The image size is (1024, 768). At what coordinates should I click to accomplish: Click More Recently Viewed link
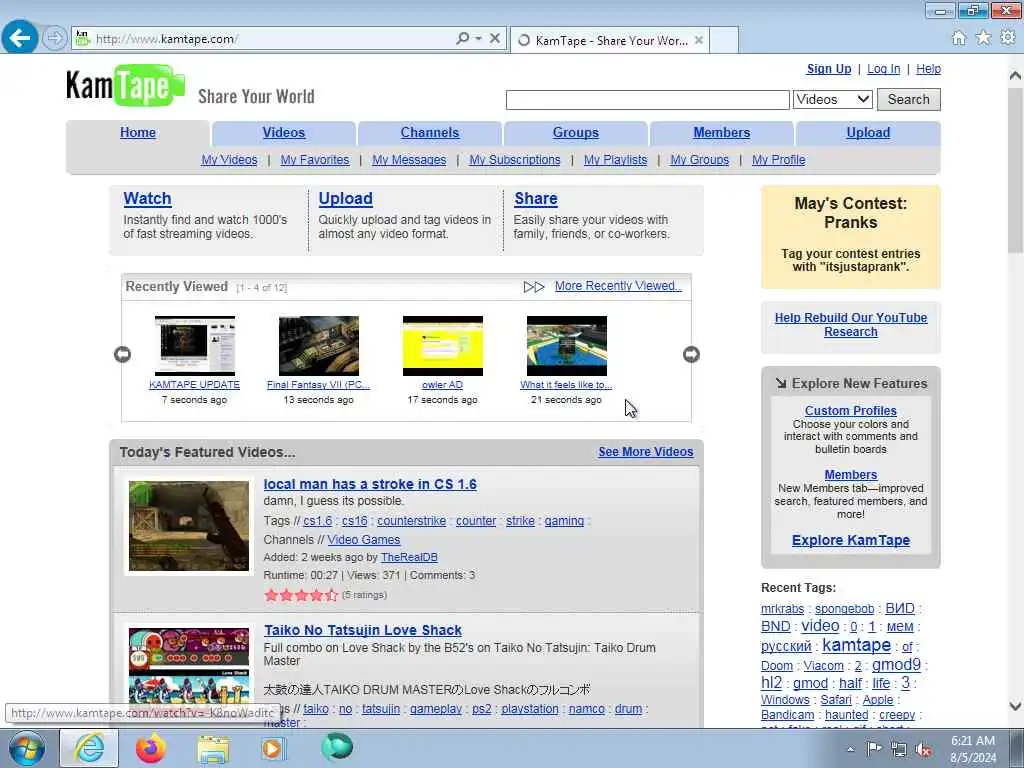(x=618, y=286)
